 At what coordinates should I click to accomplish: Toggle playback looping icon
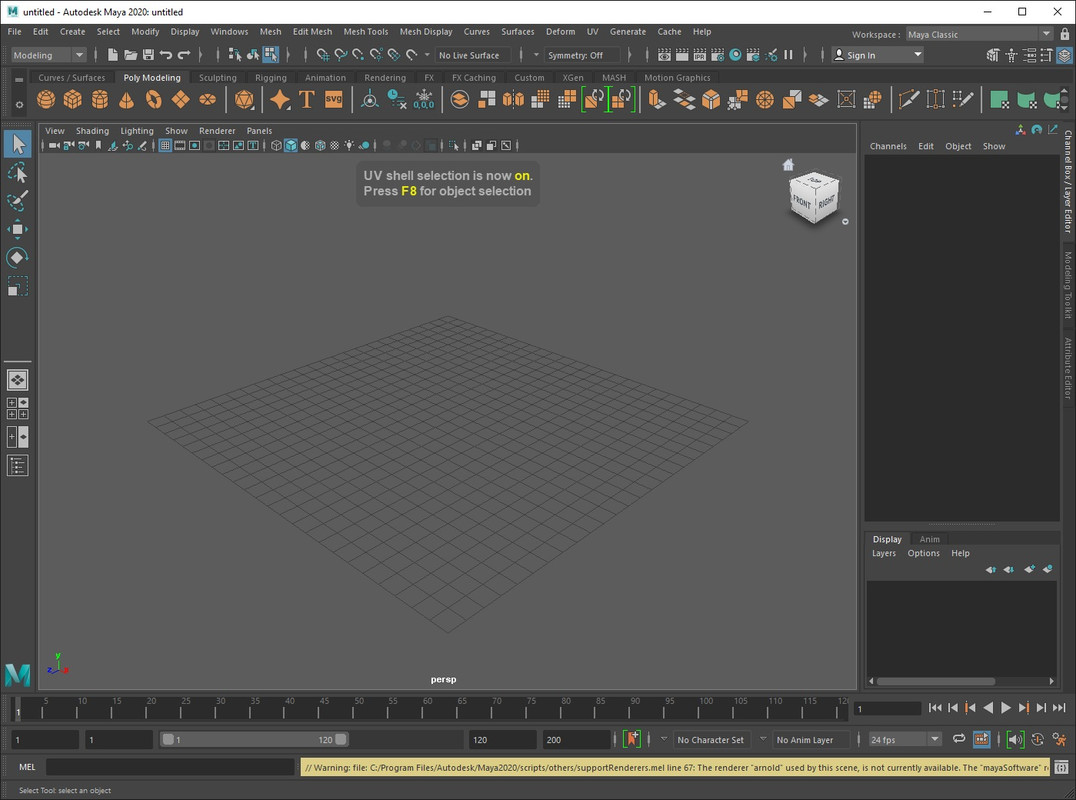(958, 740)
